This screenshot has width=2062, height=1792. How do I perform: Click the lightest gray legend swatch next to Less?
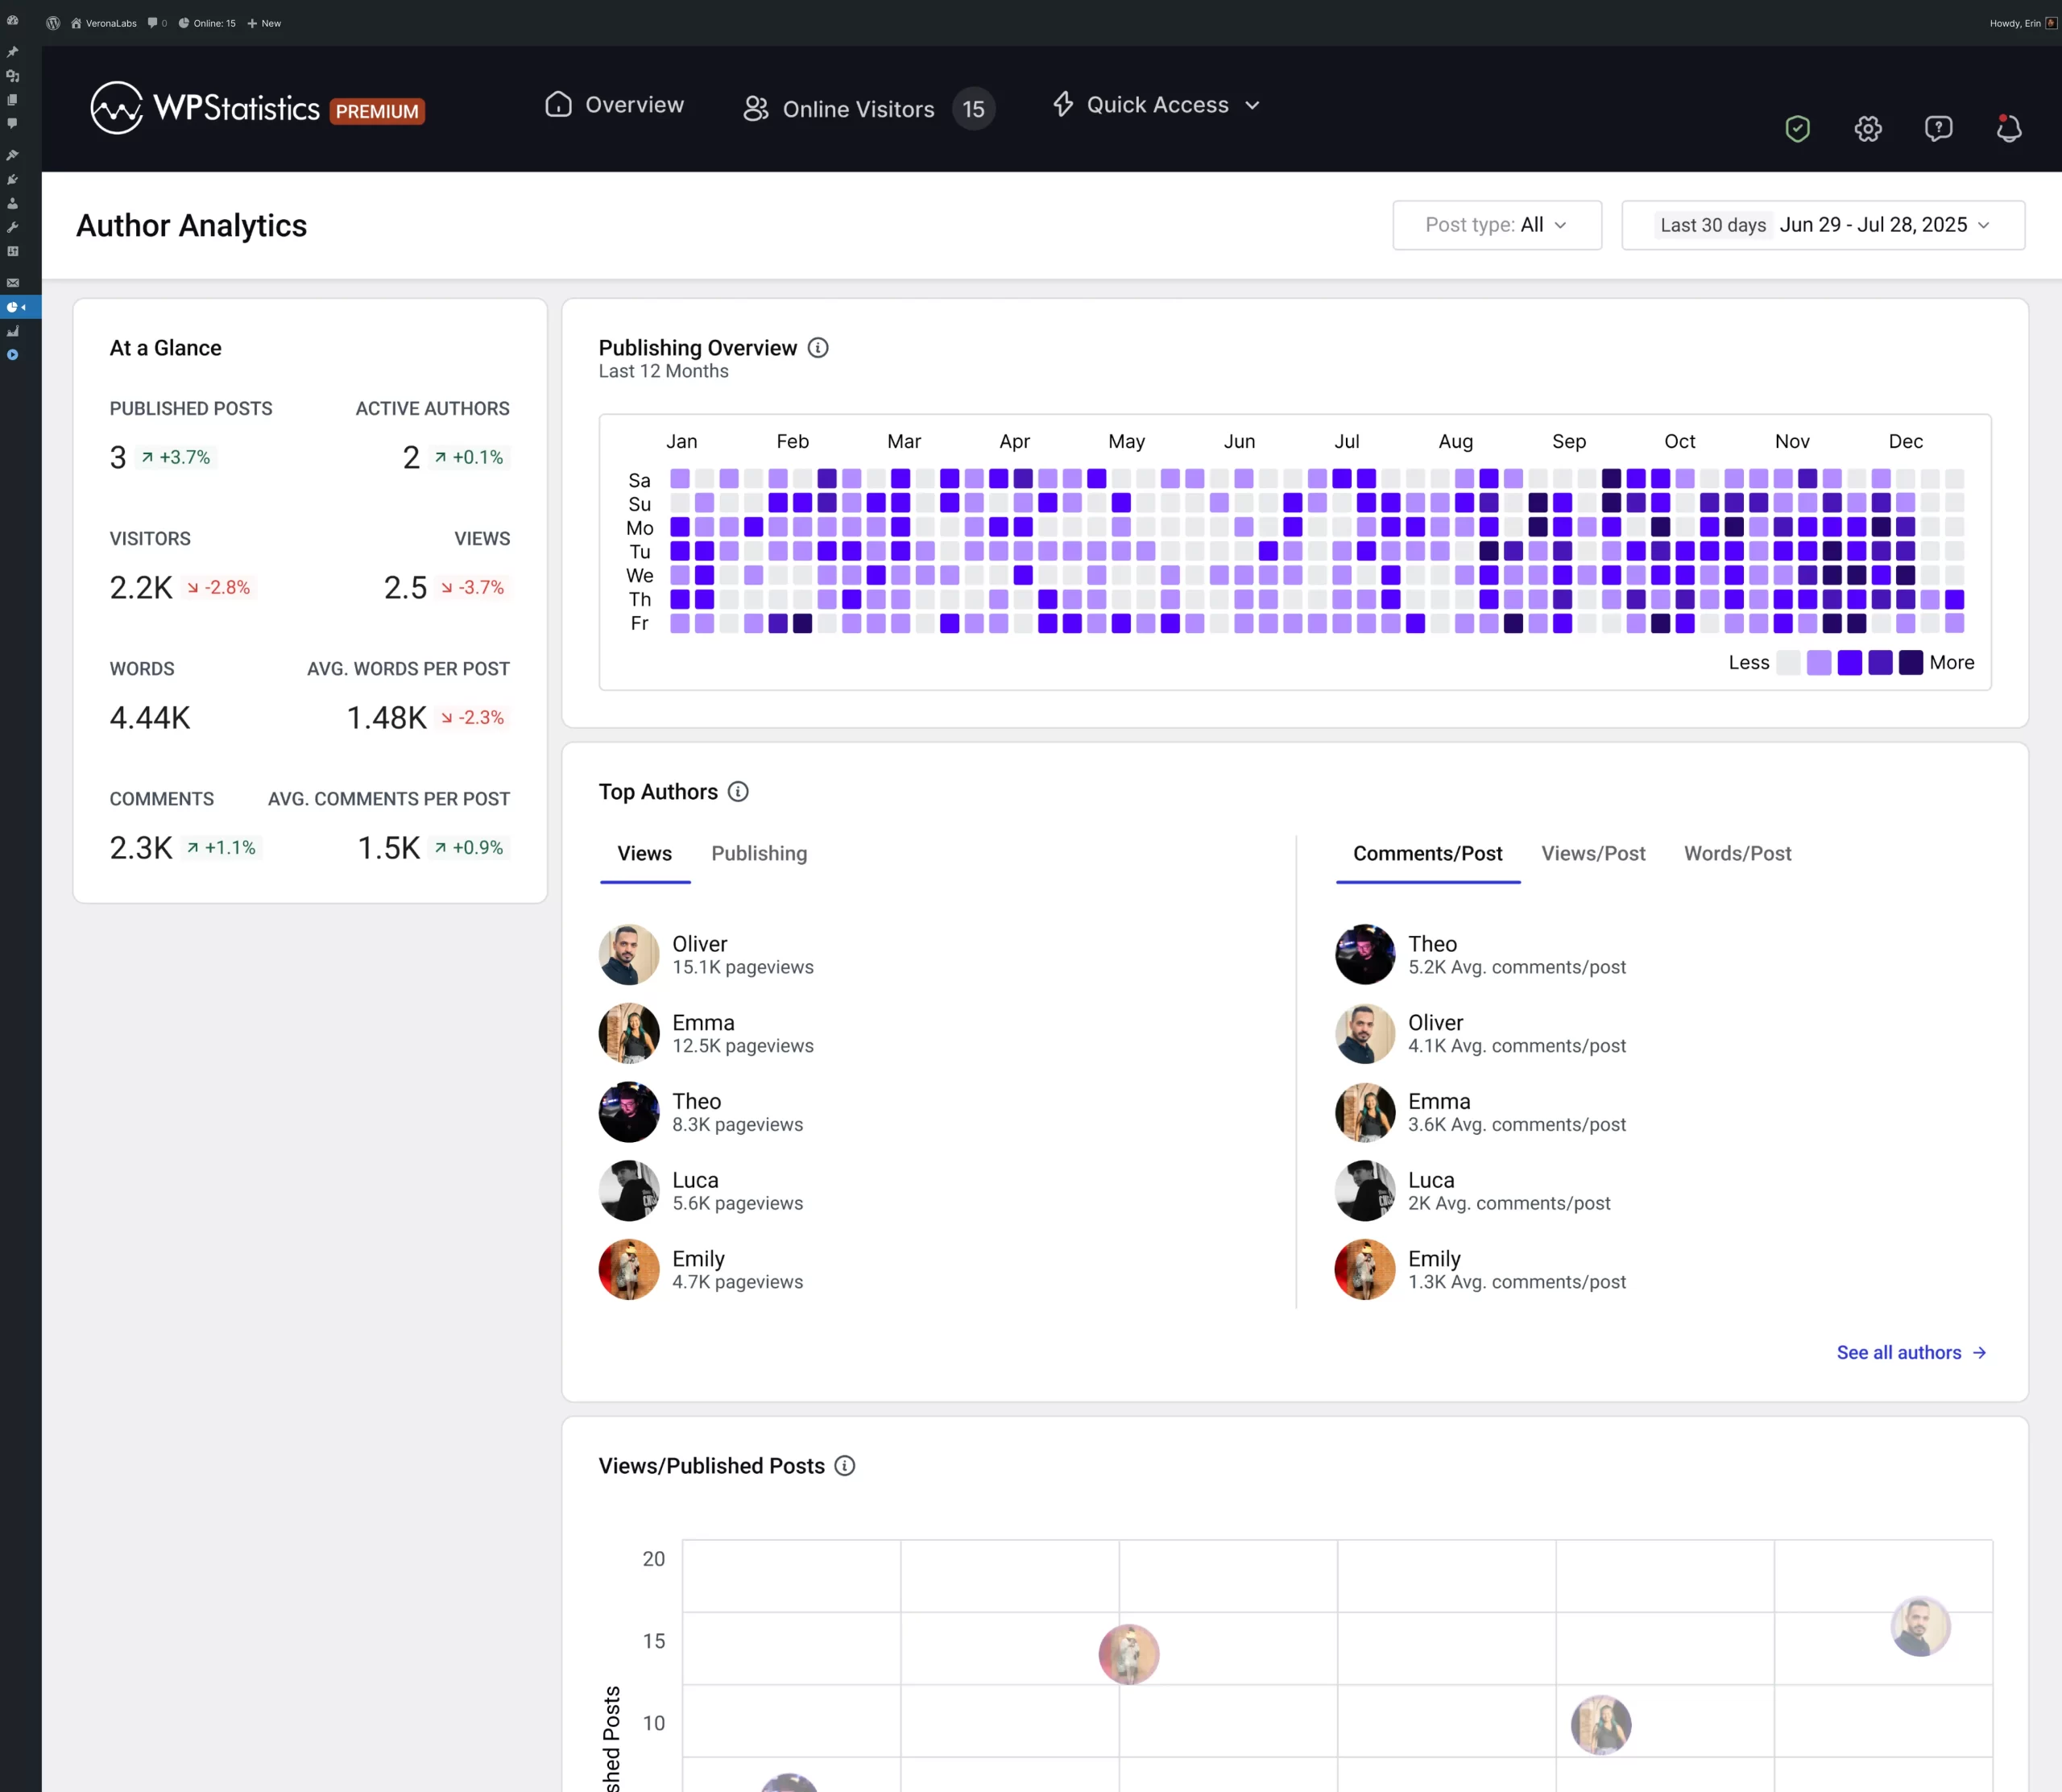pos(1788,662)
